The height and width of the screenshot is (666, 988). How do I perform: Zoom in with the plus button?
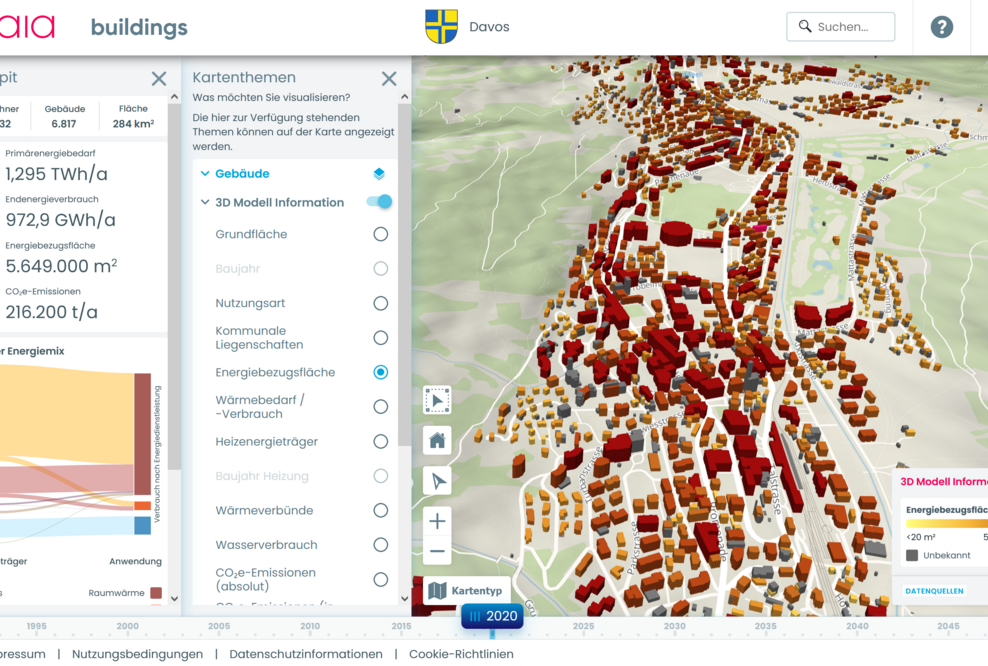coord(437,521)
